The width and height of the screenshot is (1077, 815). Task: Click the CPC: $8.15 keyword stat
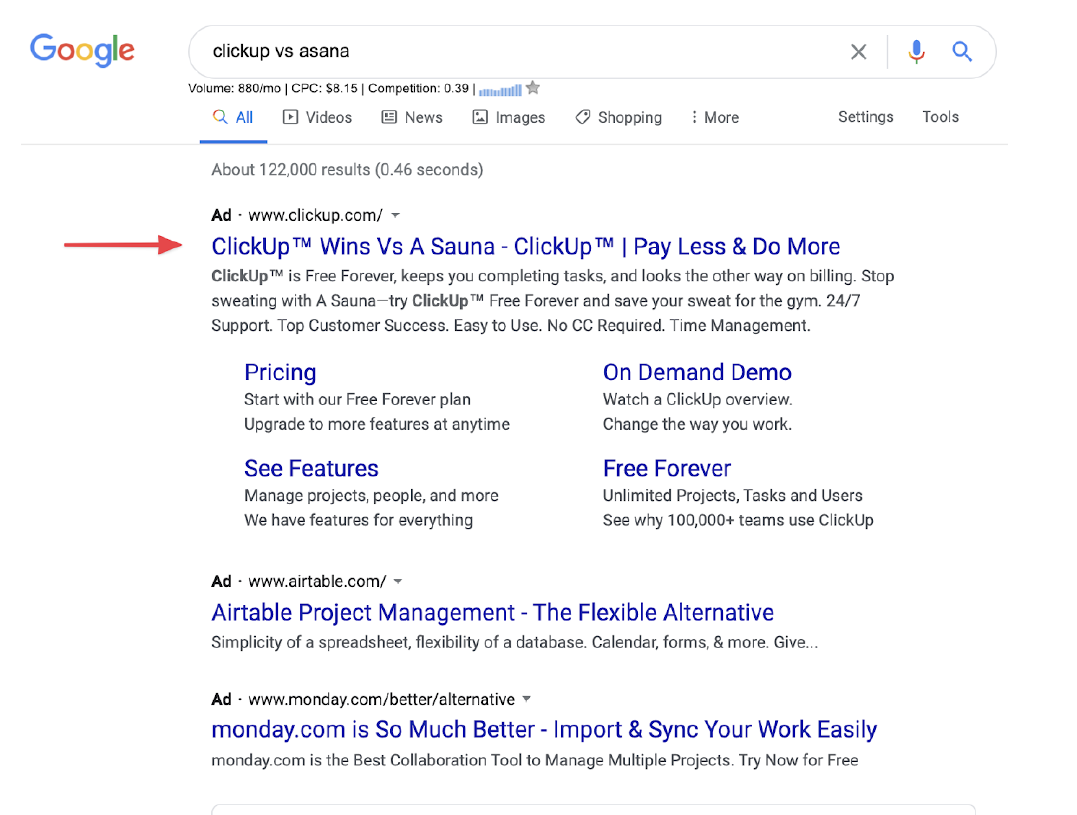point(324,89)
